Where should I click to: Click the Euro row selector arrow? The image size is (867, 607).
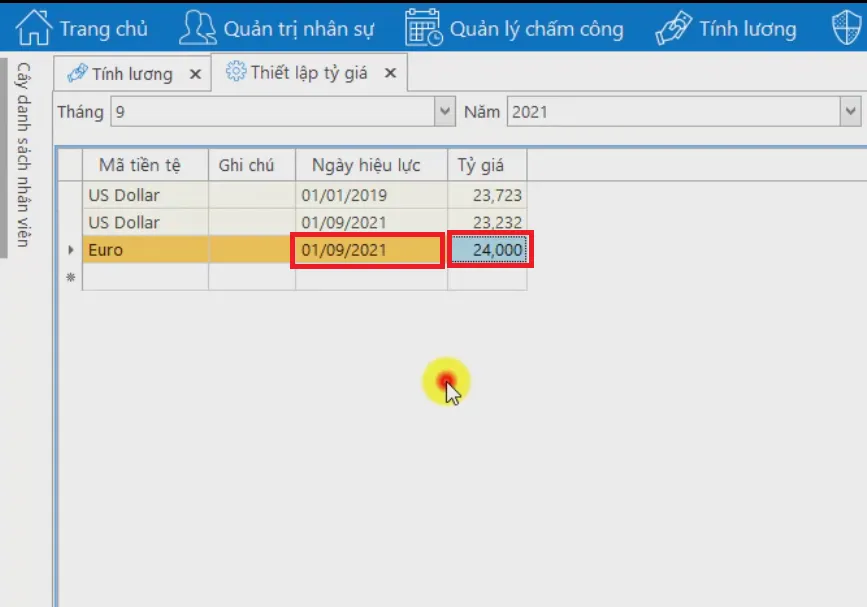click(x=71, y=250)
